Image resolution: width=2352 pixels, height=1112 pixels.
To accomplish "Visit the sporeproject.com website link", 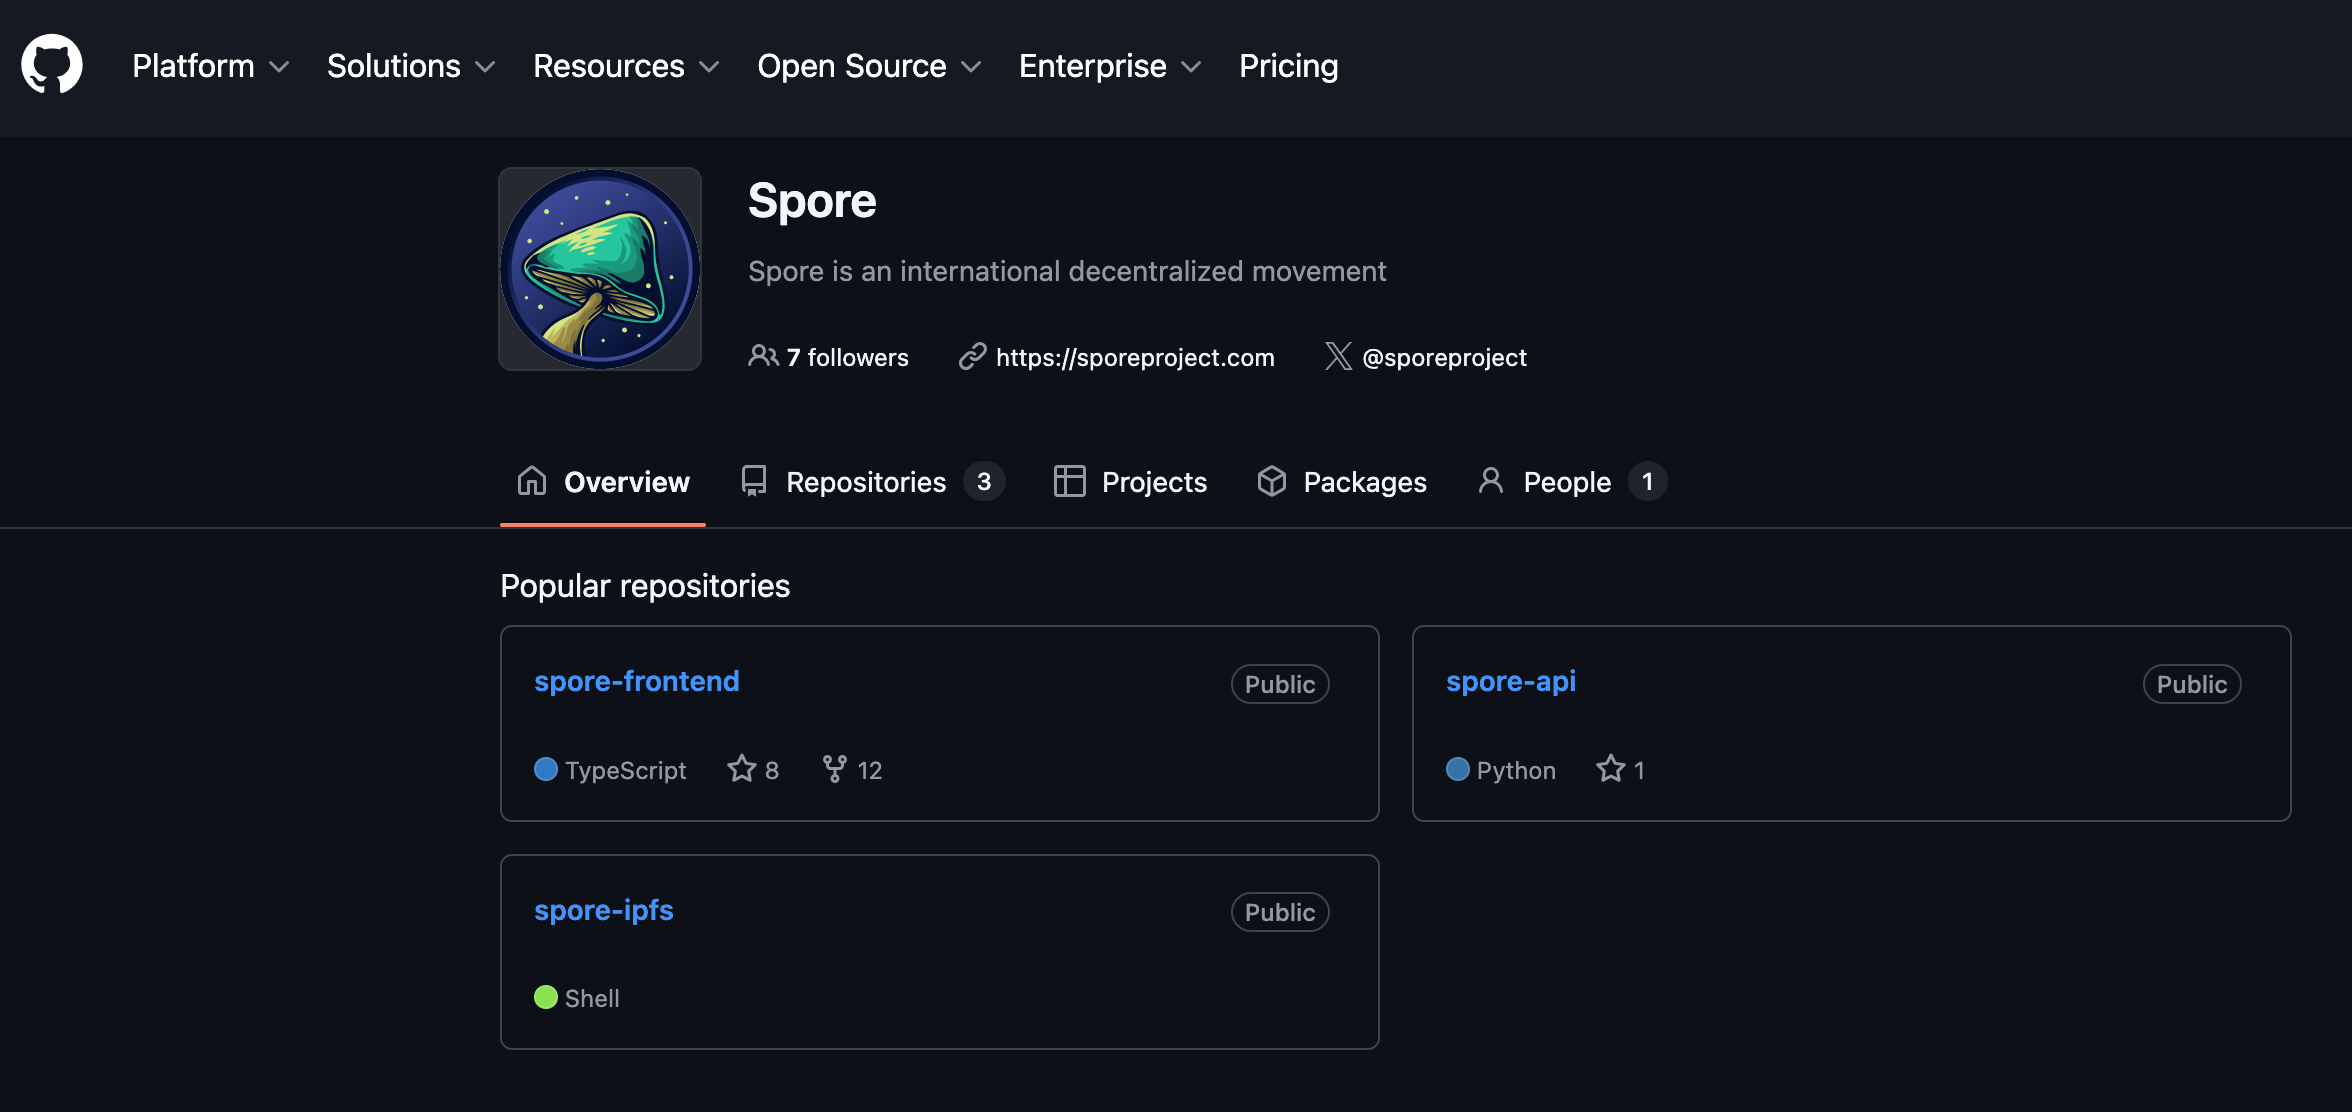I will 1134,357.
